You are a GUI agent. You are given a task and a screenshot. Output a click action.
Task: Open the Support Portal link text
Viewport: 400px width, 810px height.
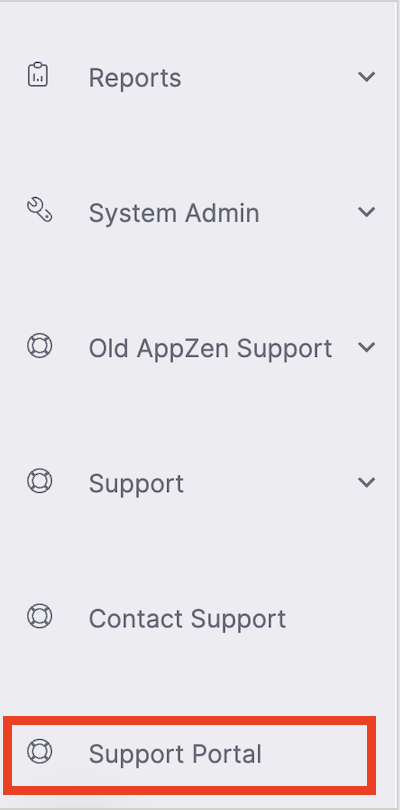click(x=175, y=754)
